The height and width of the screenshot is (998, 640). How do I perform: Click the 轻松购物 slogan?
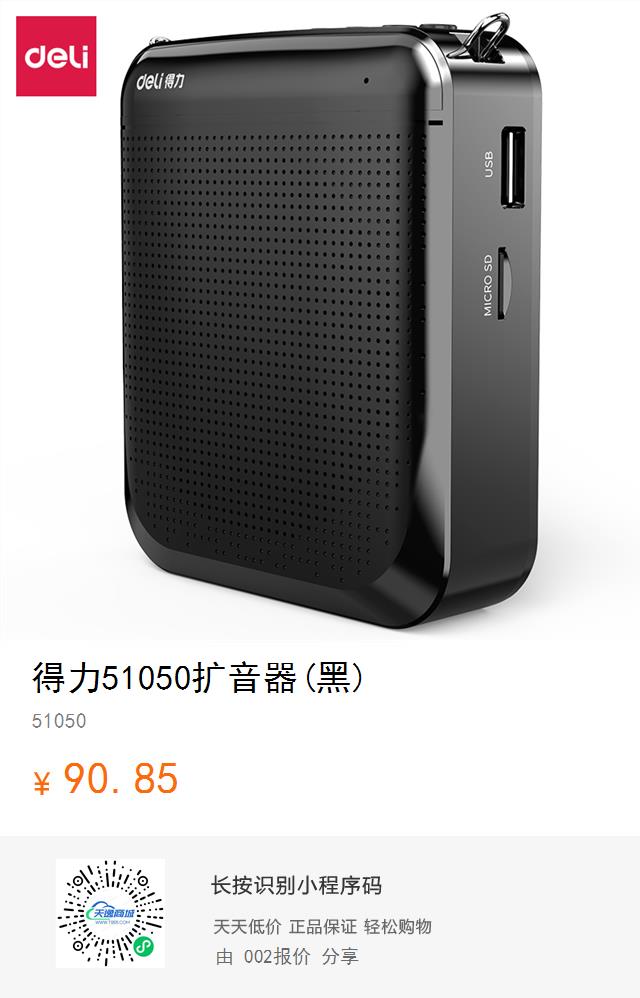(398, 927)
